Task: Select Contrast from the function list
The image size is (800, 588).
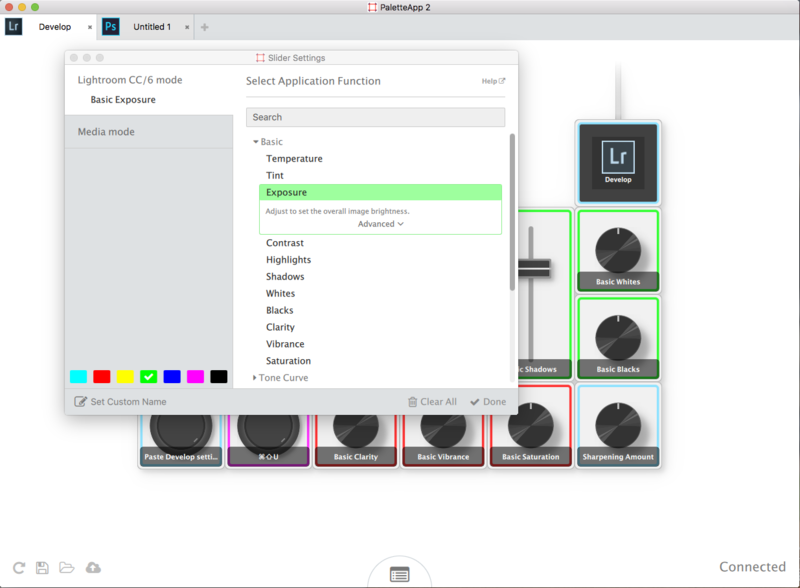Action: 285,242
